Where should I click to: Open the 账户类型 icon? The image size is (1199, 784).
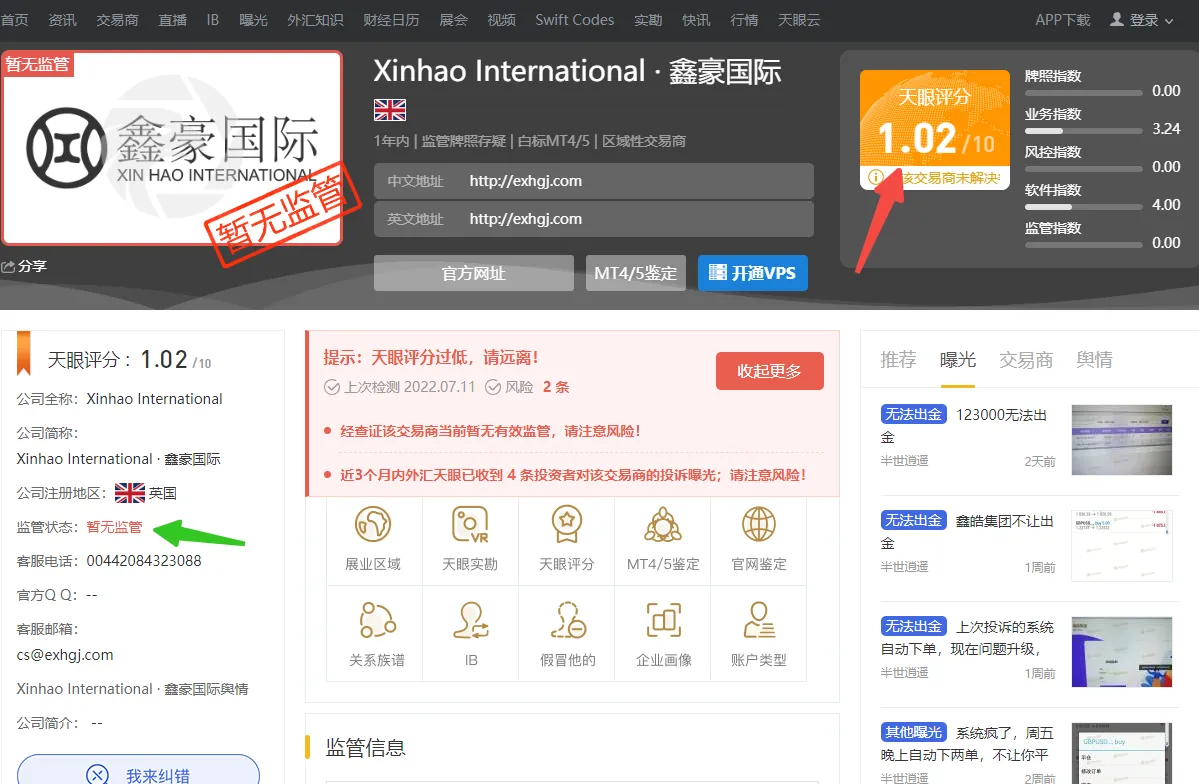(759, 620)
